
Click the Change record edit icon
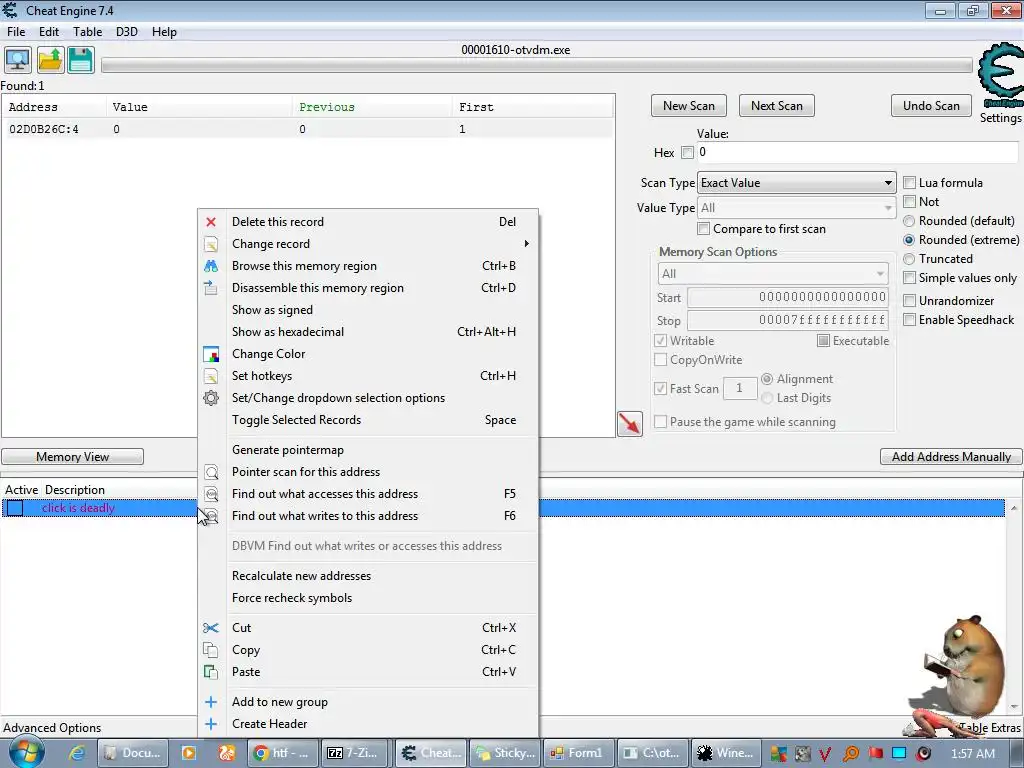(x=211, y=244)
